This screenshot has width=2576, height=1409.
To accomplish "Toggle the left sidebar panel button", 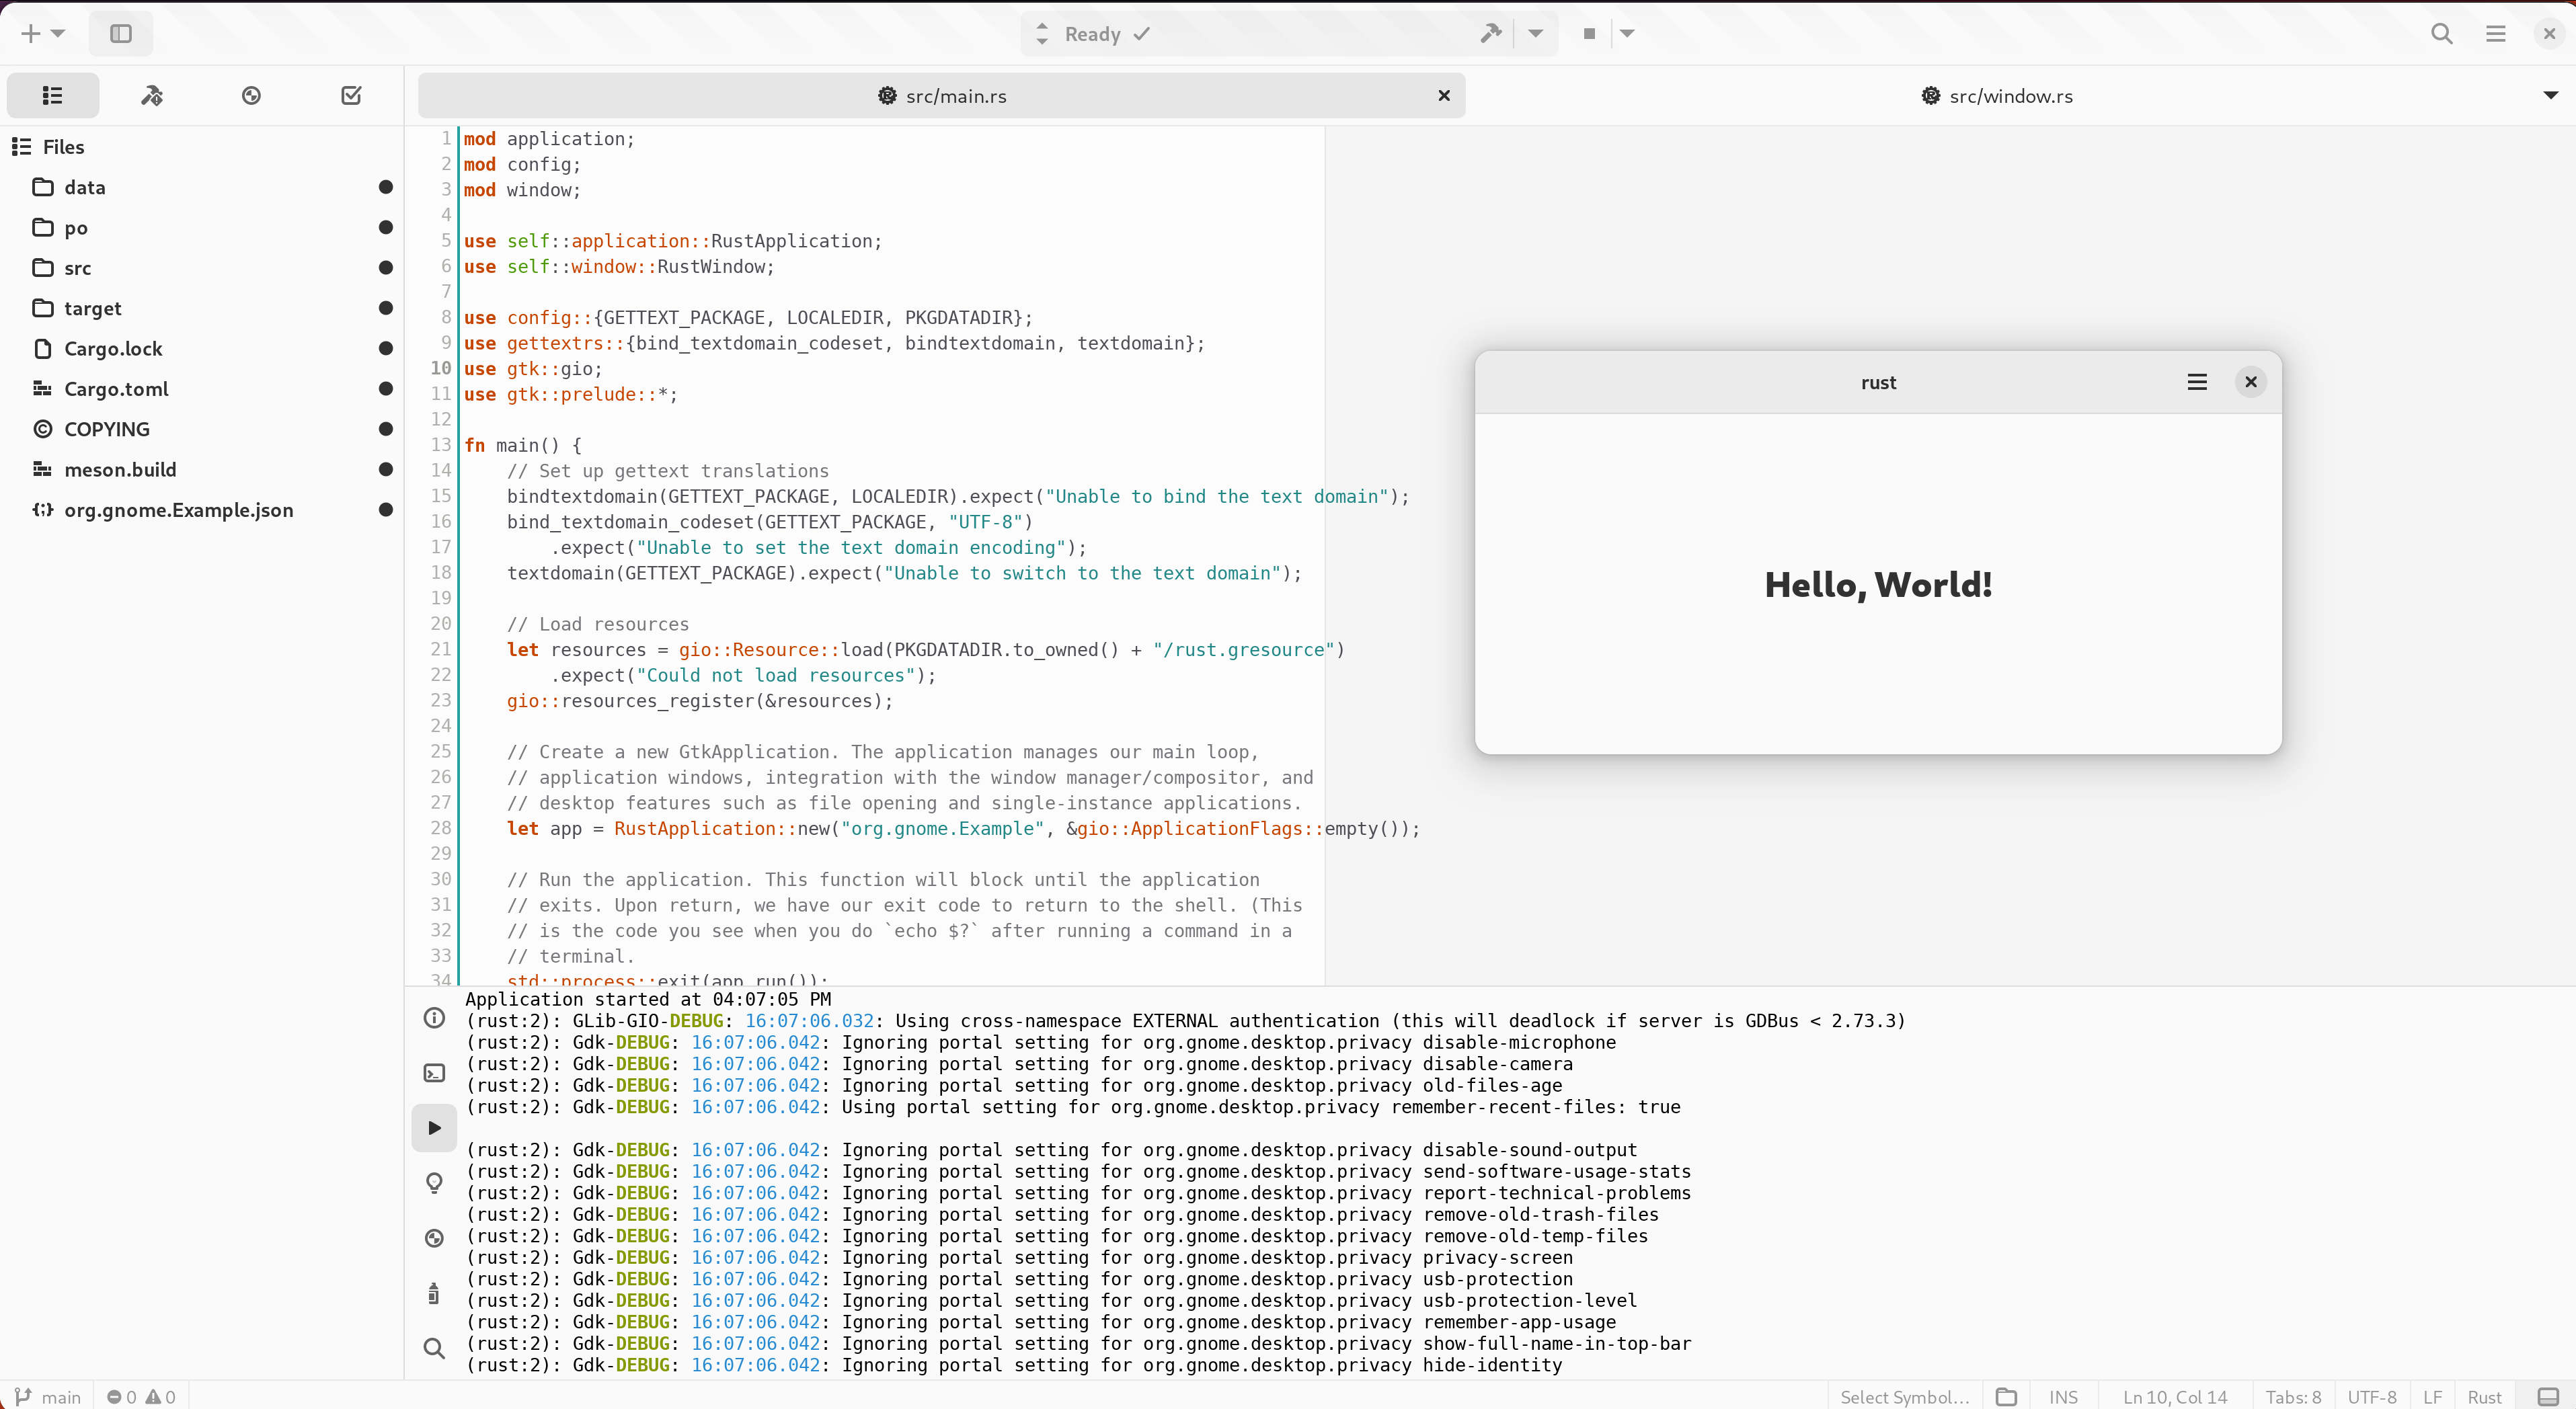I will click(x=121, y=34).
